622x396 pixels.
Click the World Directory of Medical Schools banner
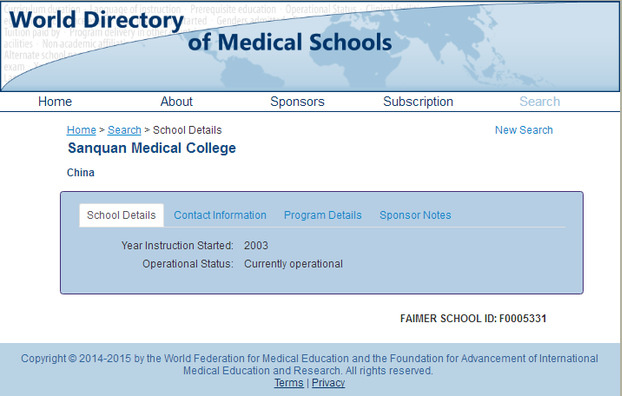coord(309,46)
